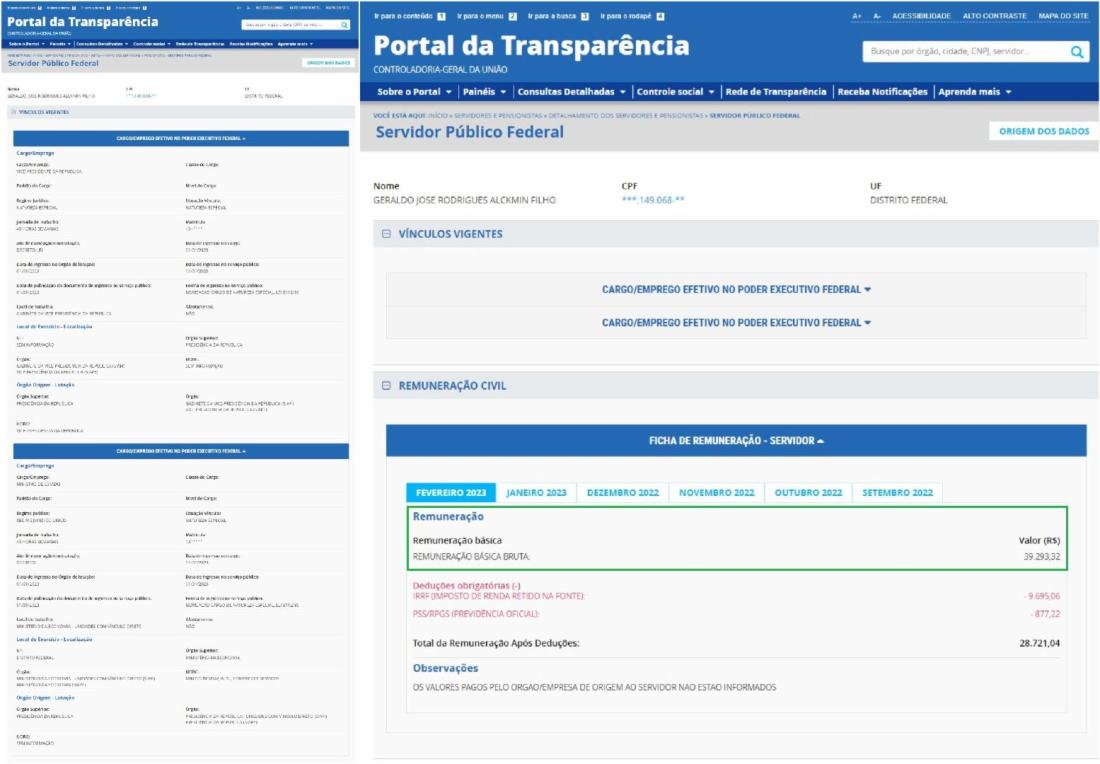The width and height of the screenshot is (1100, 764).
Task: Follow the 'Ir para a busca' skip link
Action: coord(558,16)
